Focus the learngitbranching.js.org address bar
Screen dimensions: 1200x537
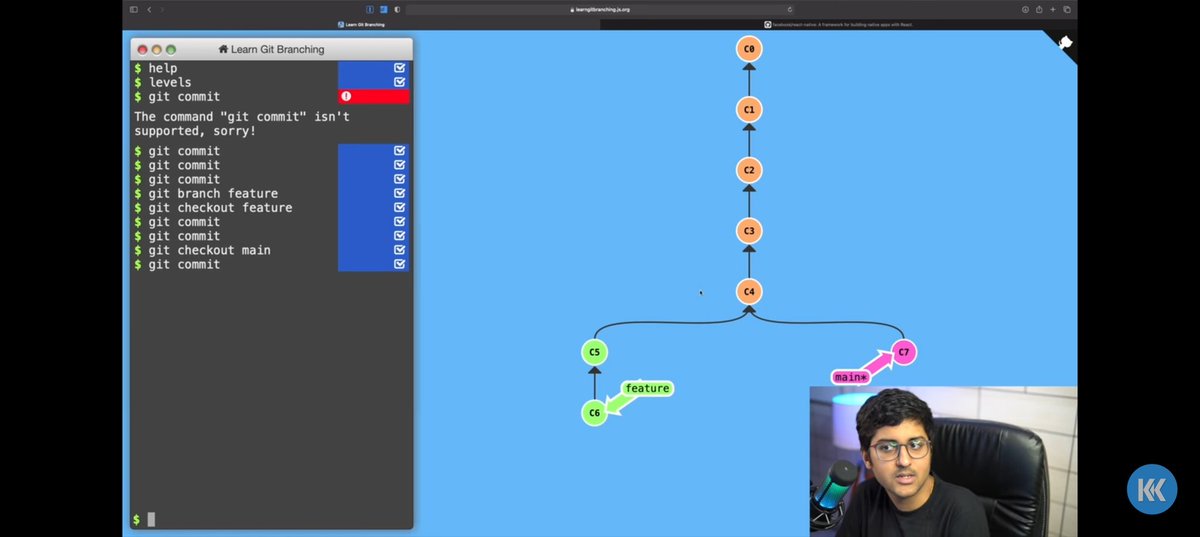600,9
